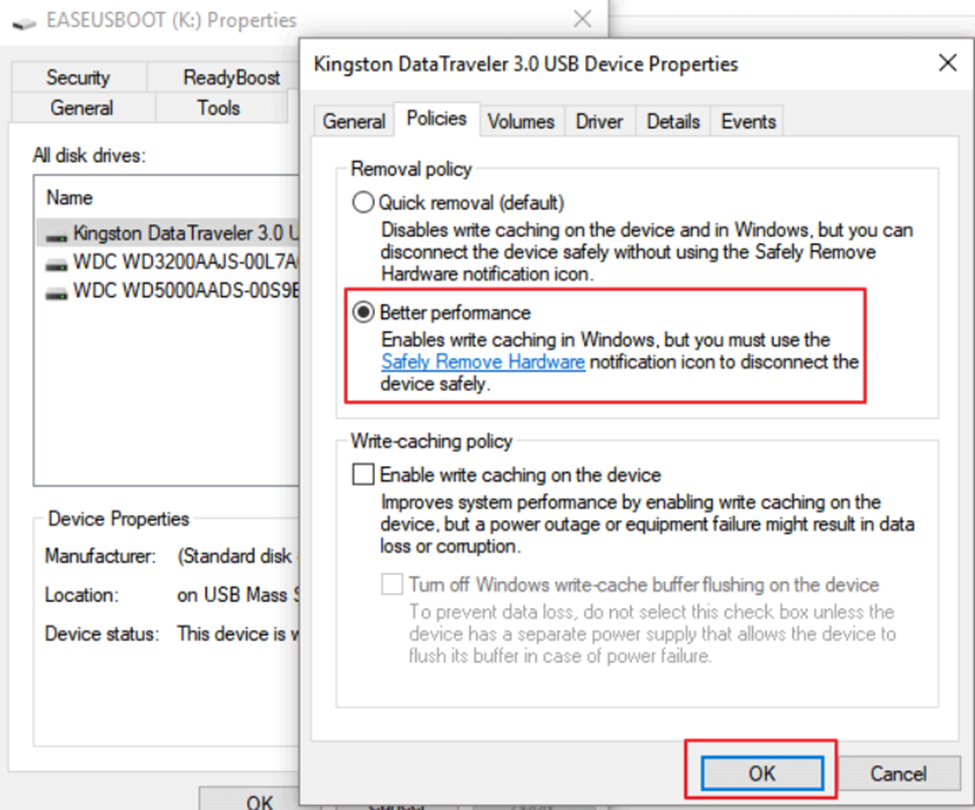The image size is (975, 810).
Task: Click the 'All disk drives:' label
Action: [89, 155]
